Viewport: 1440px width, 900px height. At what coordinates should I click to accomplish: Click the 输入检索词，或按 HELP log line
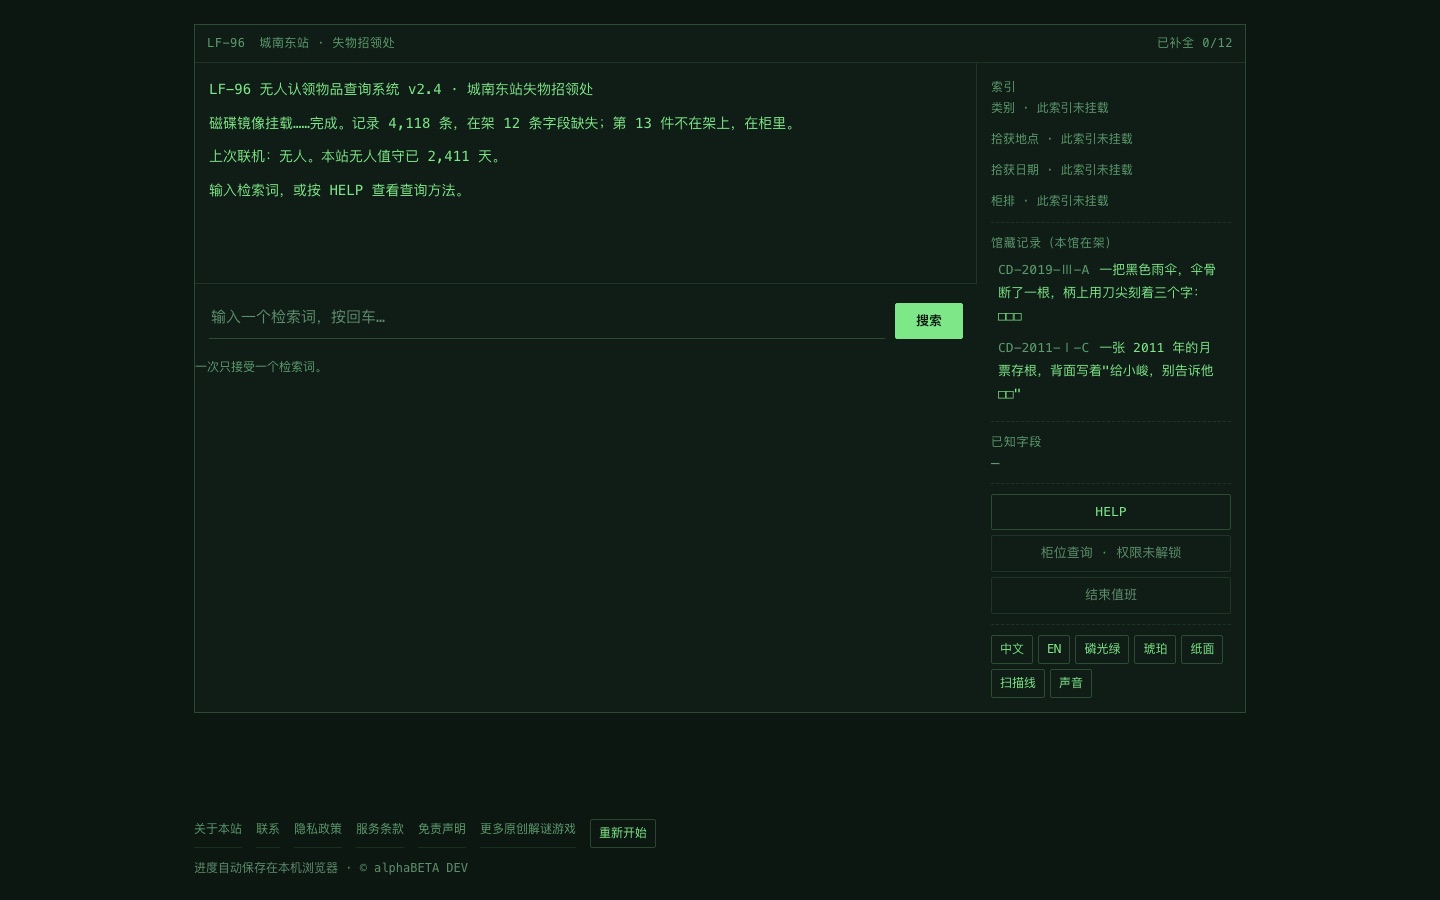[338, 190]
